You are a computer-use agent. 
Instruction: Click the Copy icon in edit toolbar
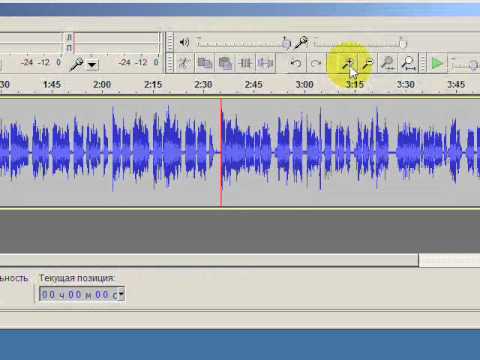(204, 63)
